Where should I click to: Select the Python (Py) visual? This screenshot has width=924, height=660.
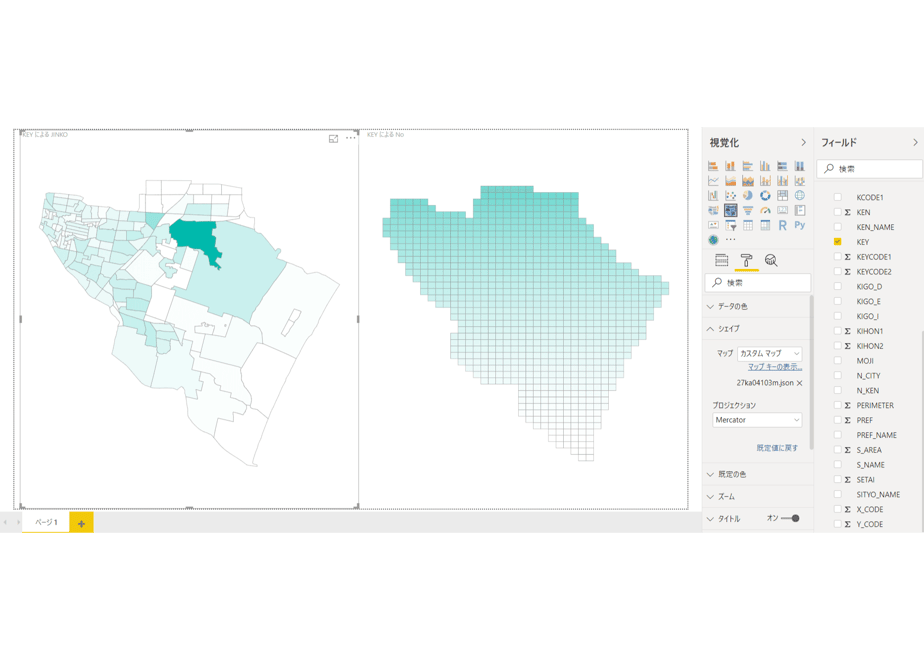coord(800,225)
